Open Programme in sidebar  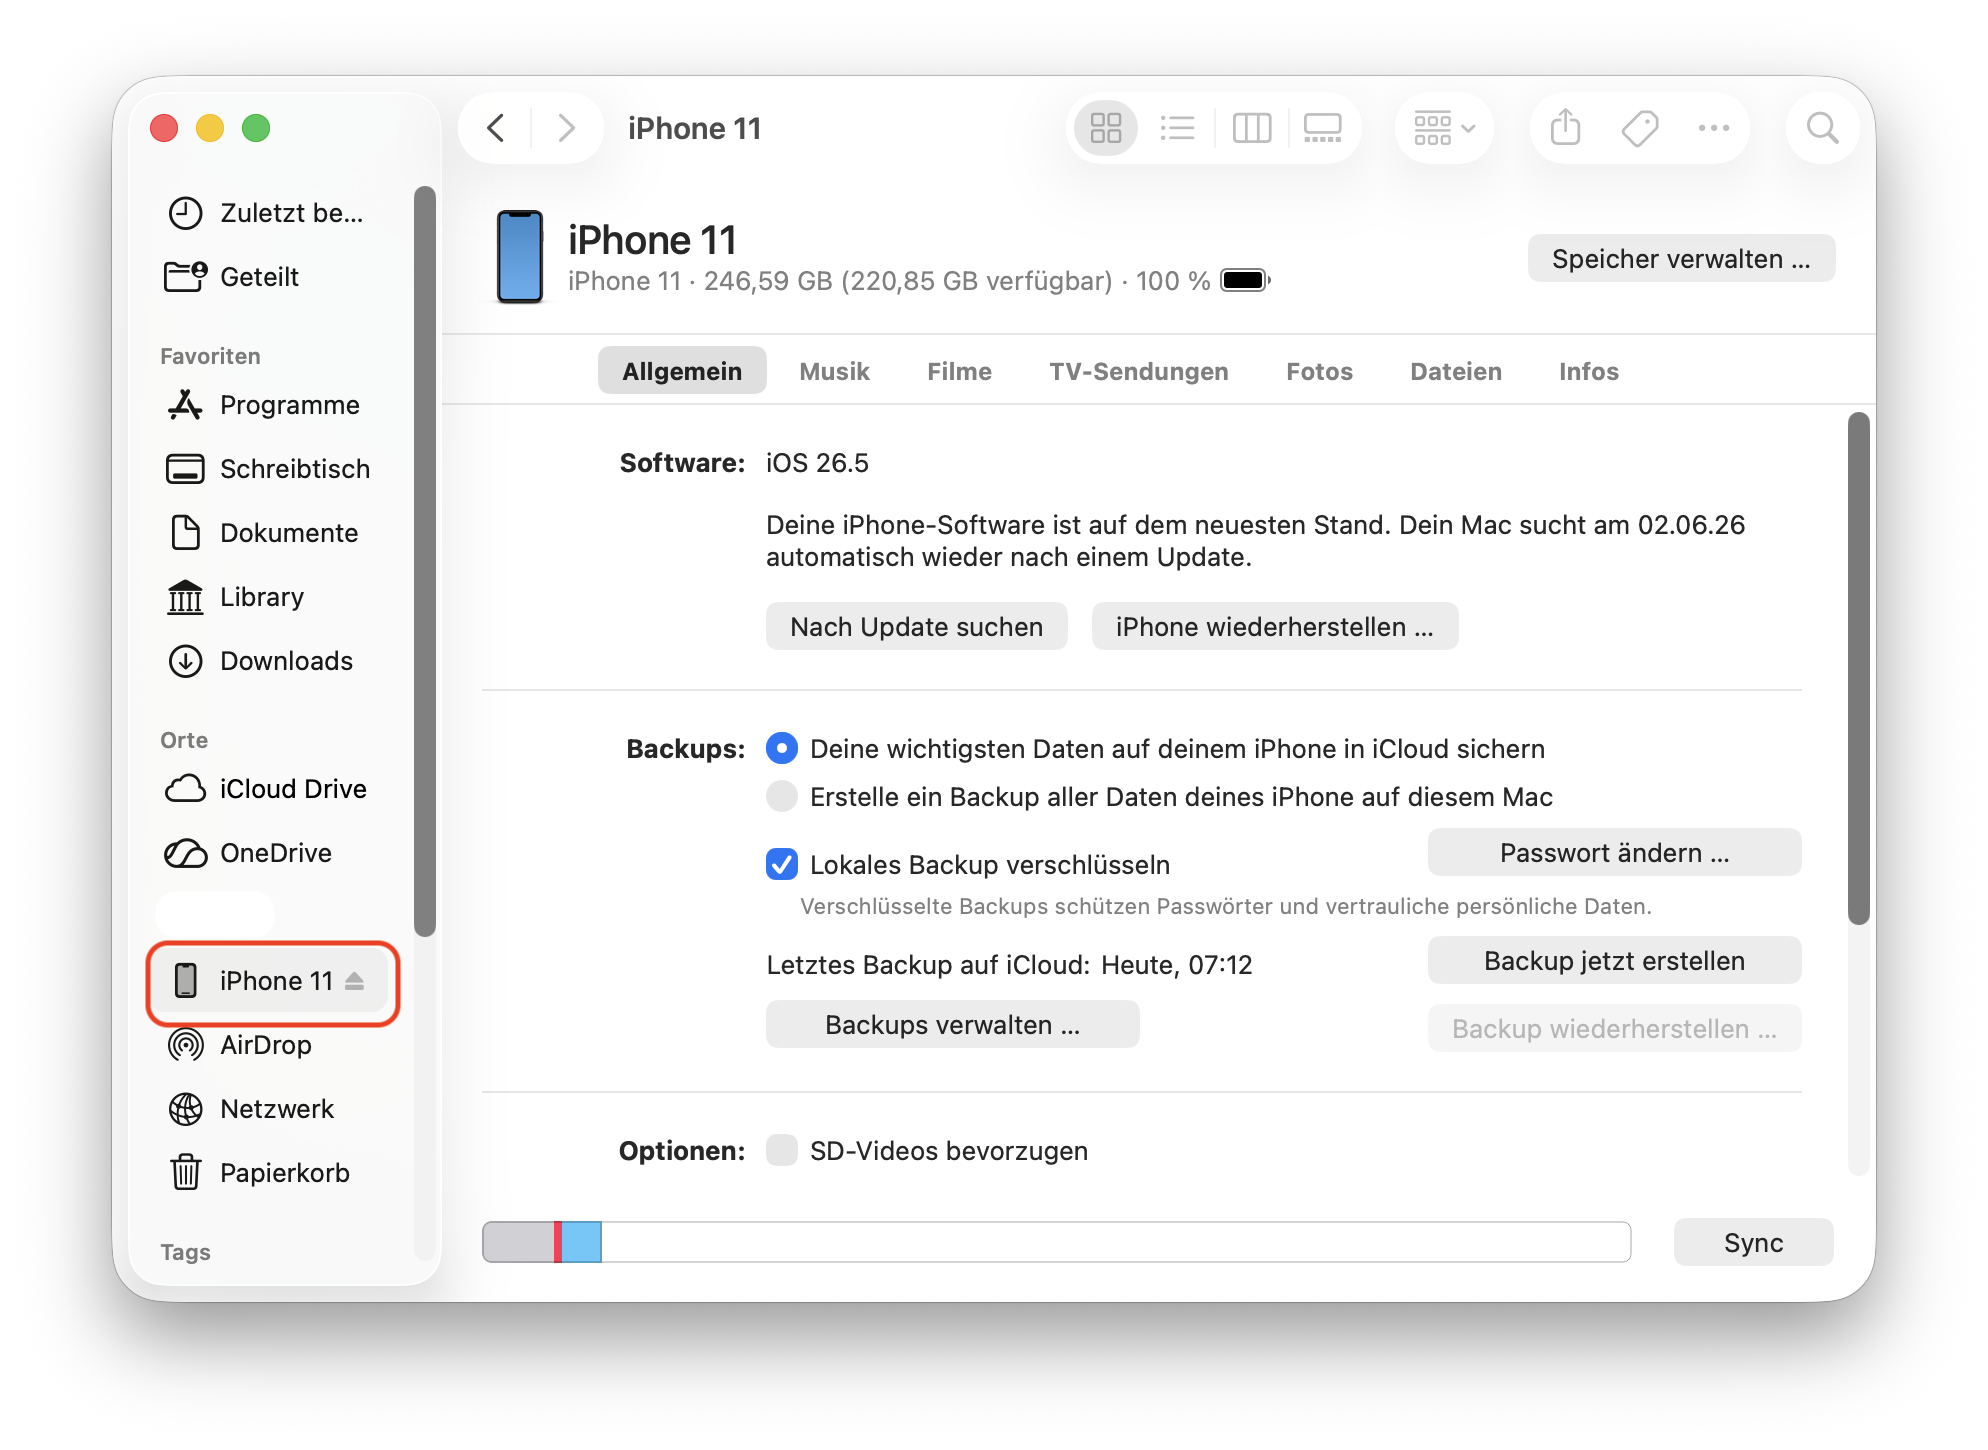click(266, 405)
